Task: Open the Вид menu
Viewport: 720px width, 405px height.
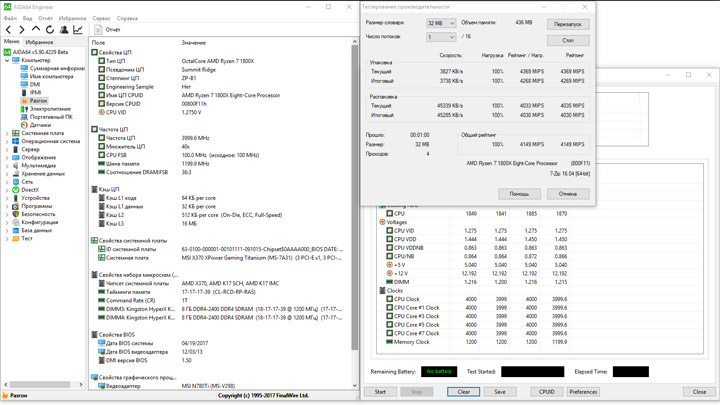Action: pos(28,18)
